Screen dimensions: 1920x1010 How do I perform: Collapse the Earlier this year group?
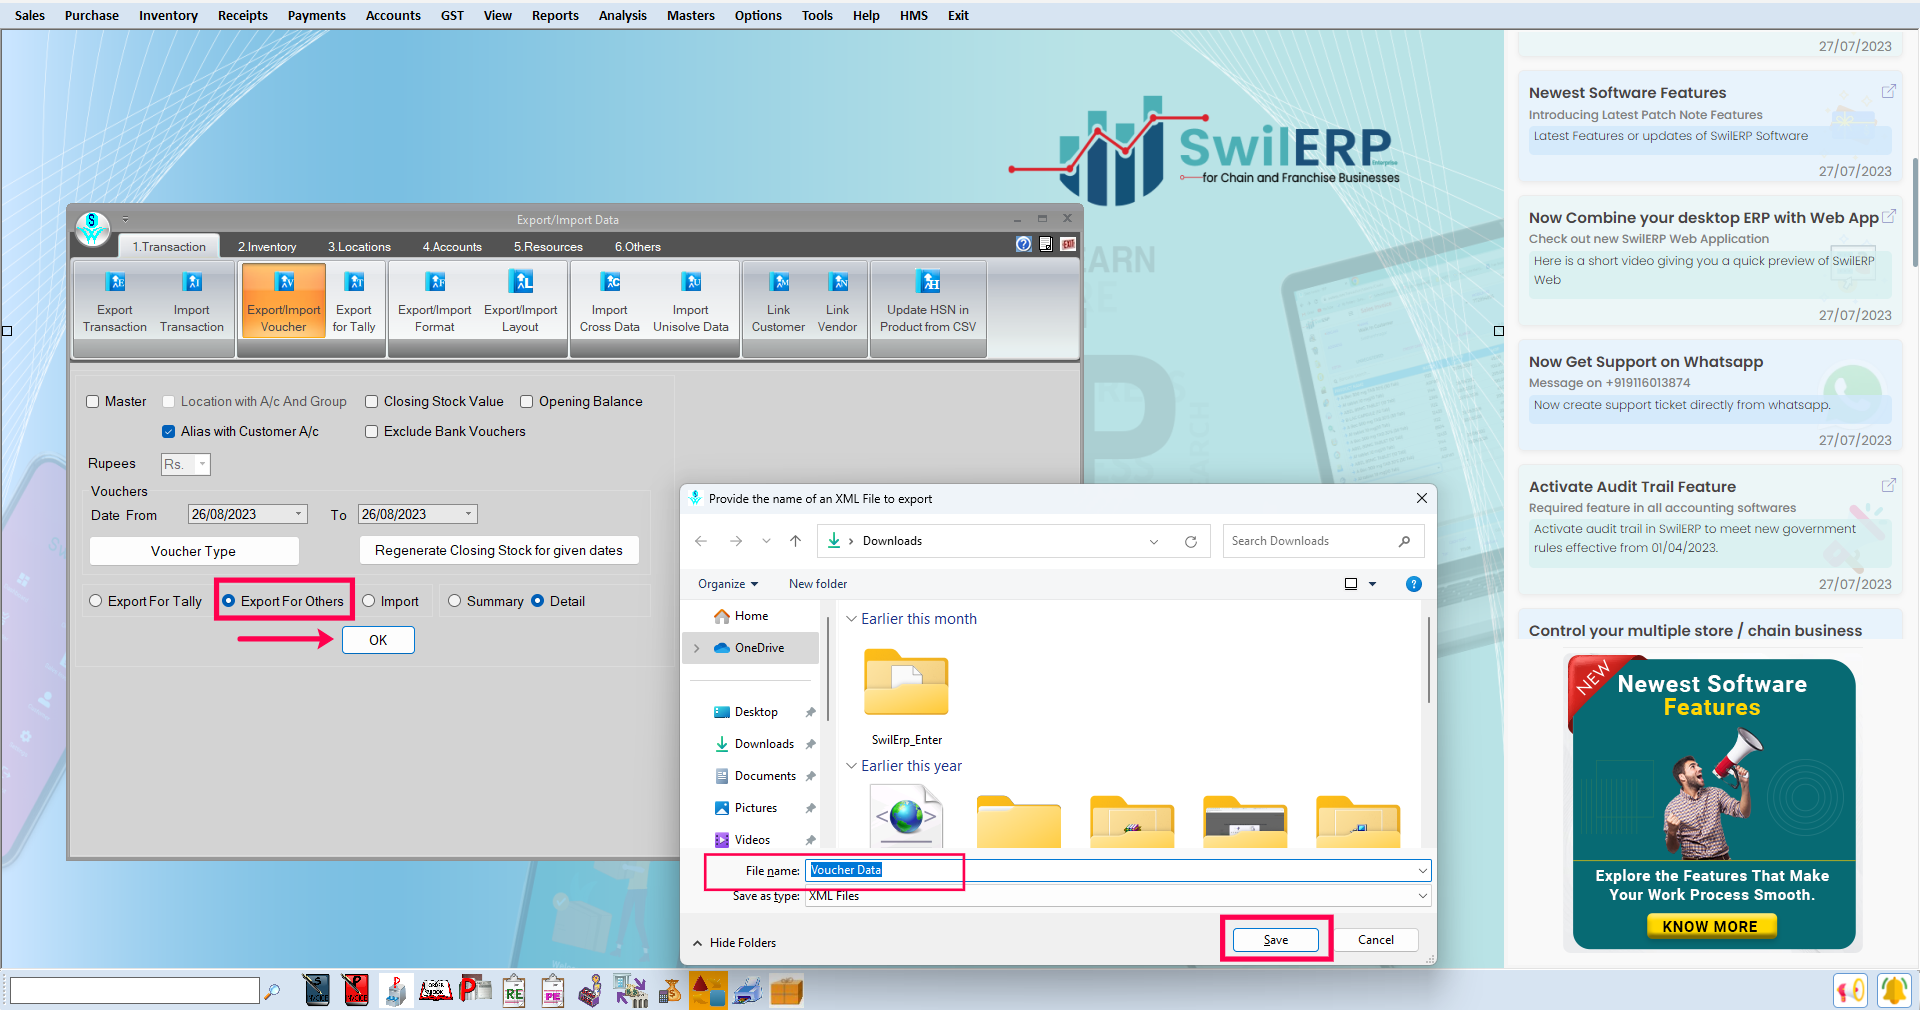851,766
